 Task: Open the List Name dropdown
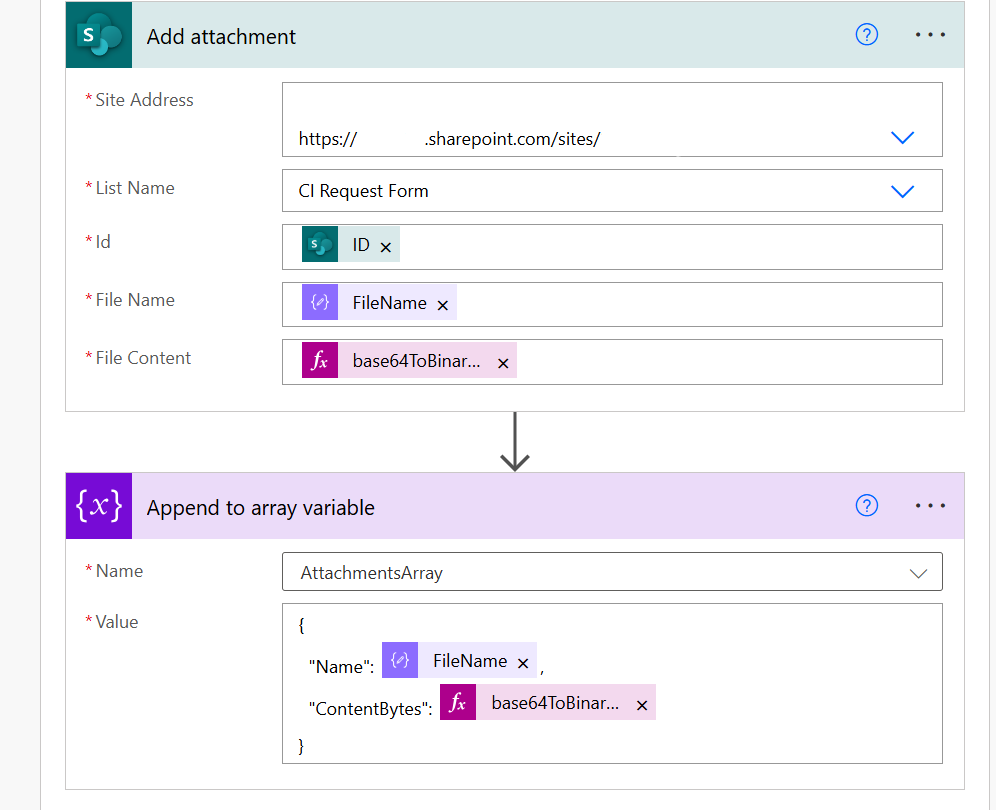tap(903, 191)
